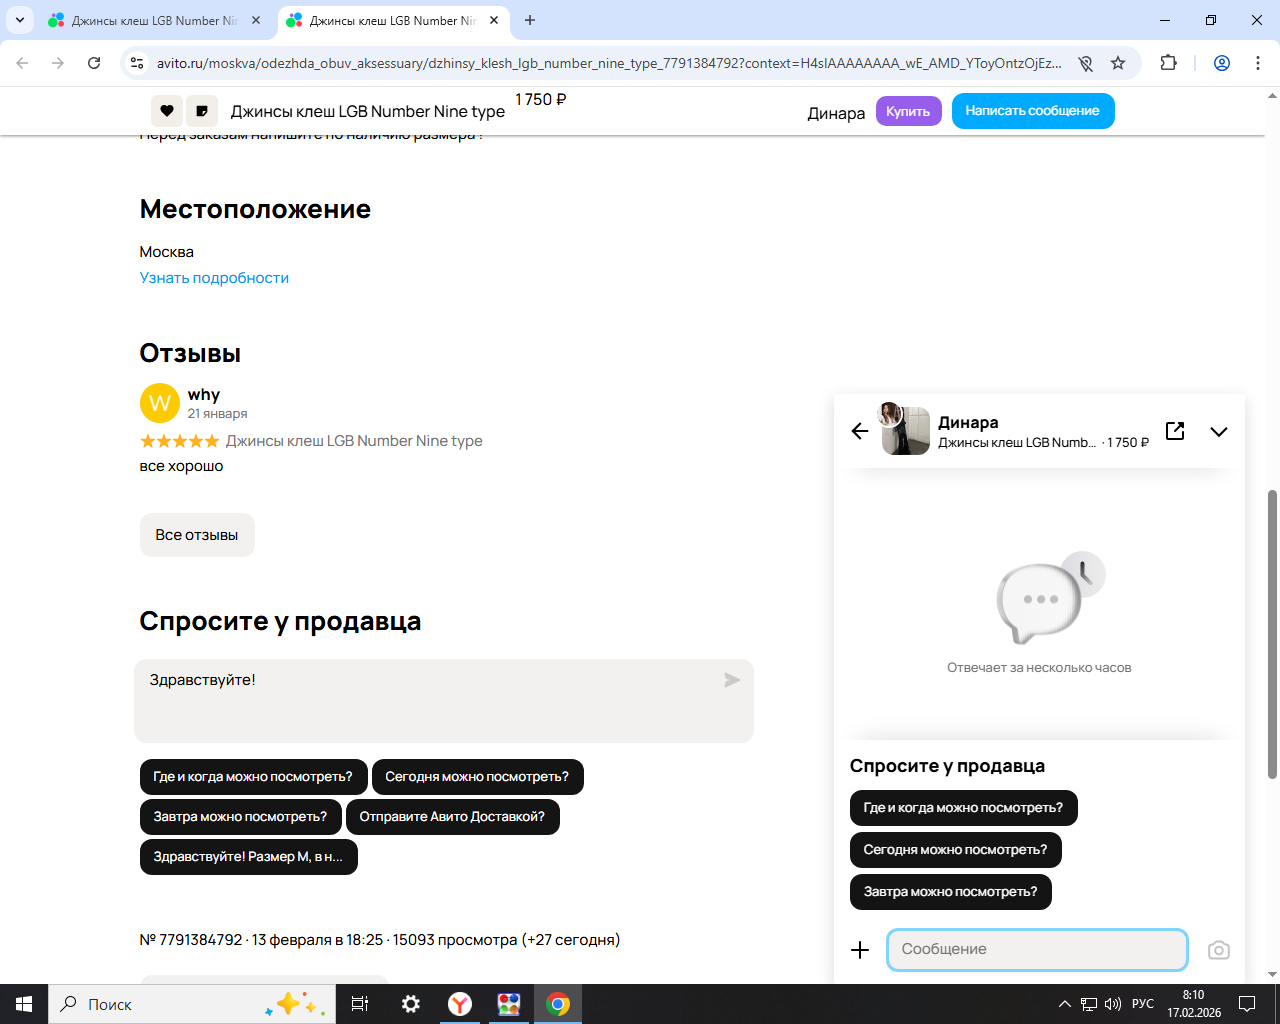Close the first Джинсы клеш tab
This screenshot has width=1280, height=1024.
pyautogui.click(x=256, y=20)
